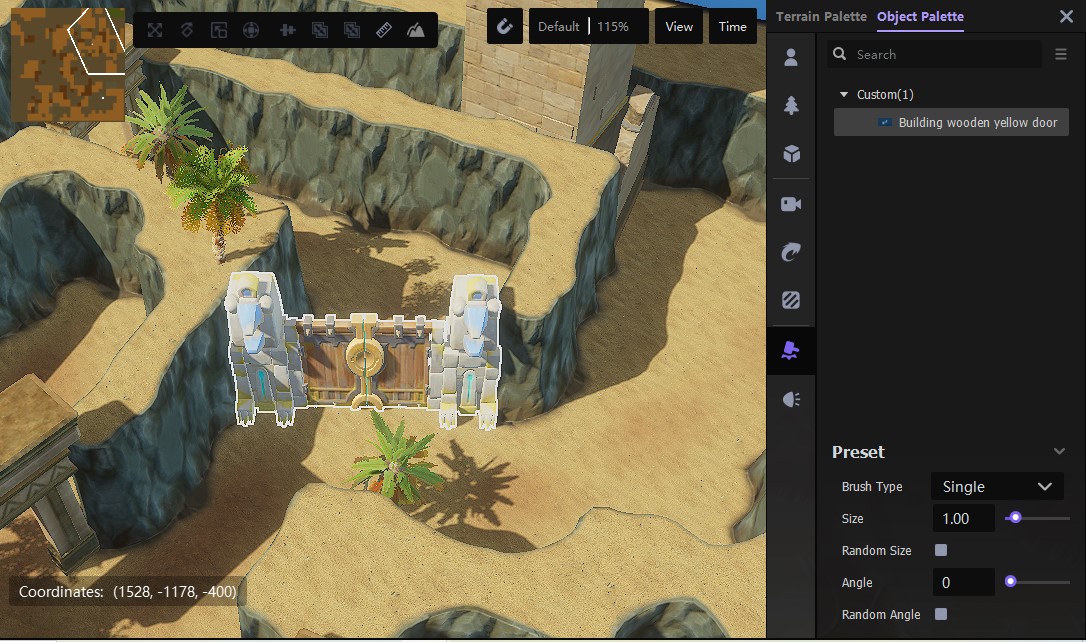Click the Angle value field
This screenshot has width=1086, height=642.
click(x=963, y=582)
